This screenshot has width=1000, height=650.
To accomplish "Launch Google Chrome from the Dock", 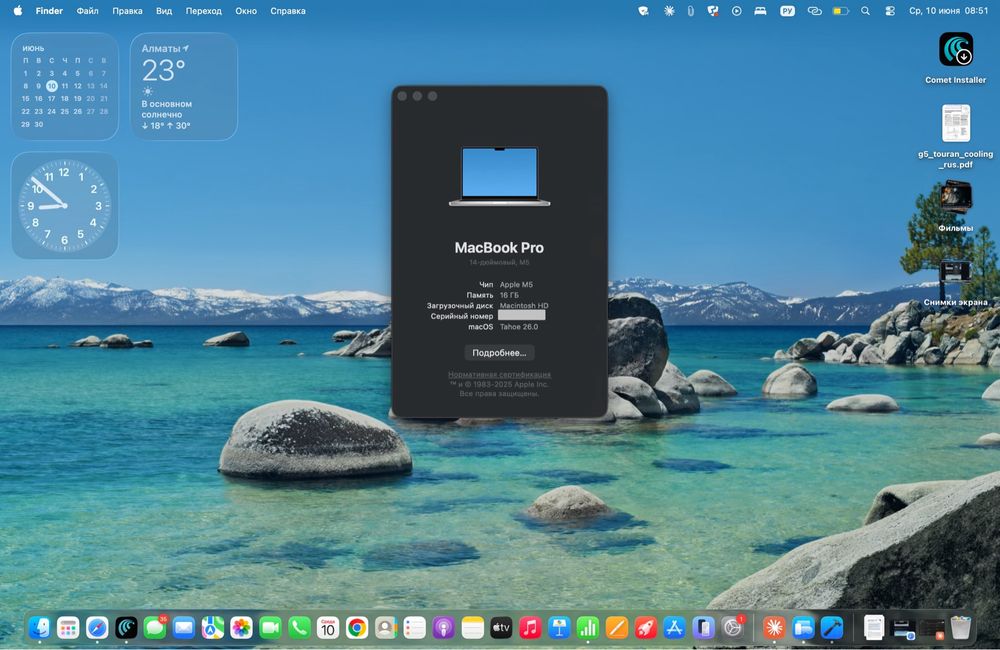I will click(x=357, y=628).
